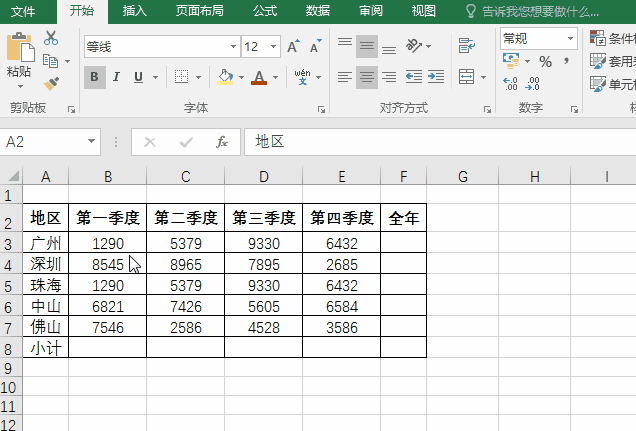This screenshot has height=431, width=636.
Task: Click the Insert Function fx button
Action: point(221,142)
